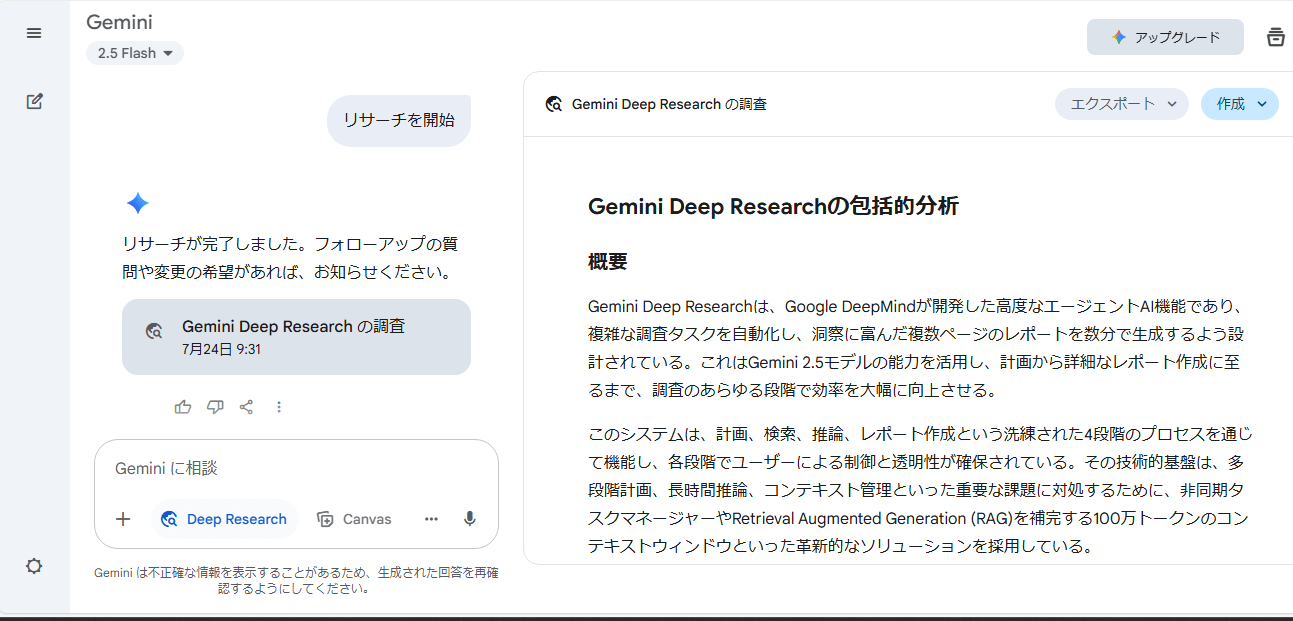Viewport: 1293px width, 621px height.
Task: Open the エクスポート dropdown
Action: pos(1121,104)
